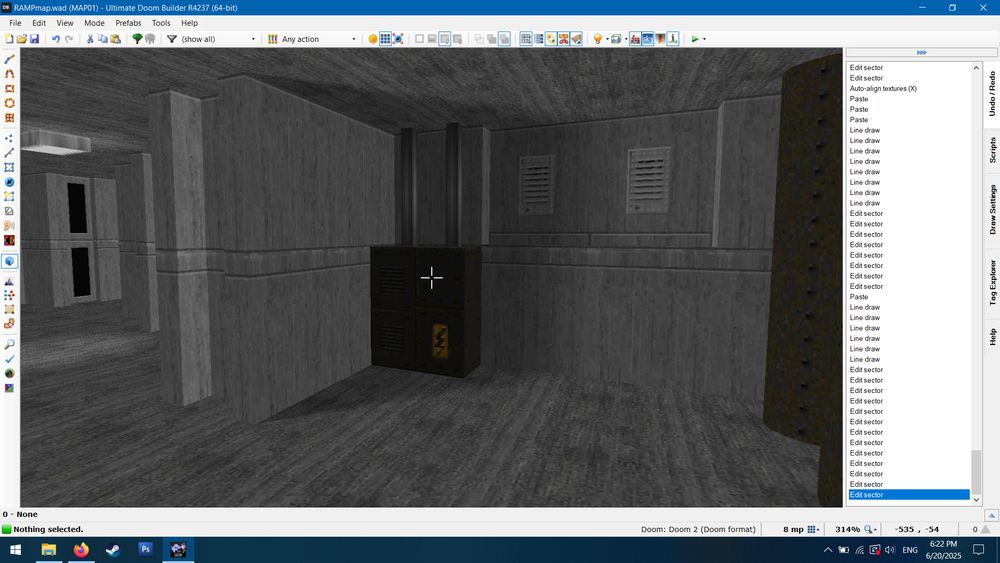Toggle the red figures toolbar button
Image resolution: width=1000 pixels, height=563 pixels.
click(x=635, y=39)
